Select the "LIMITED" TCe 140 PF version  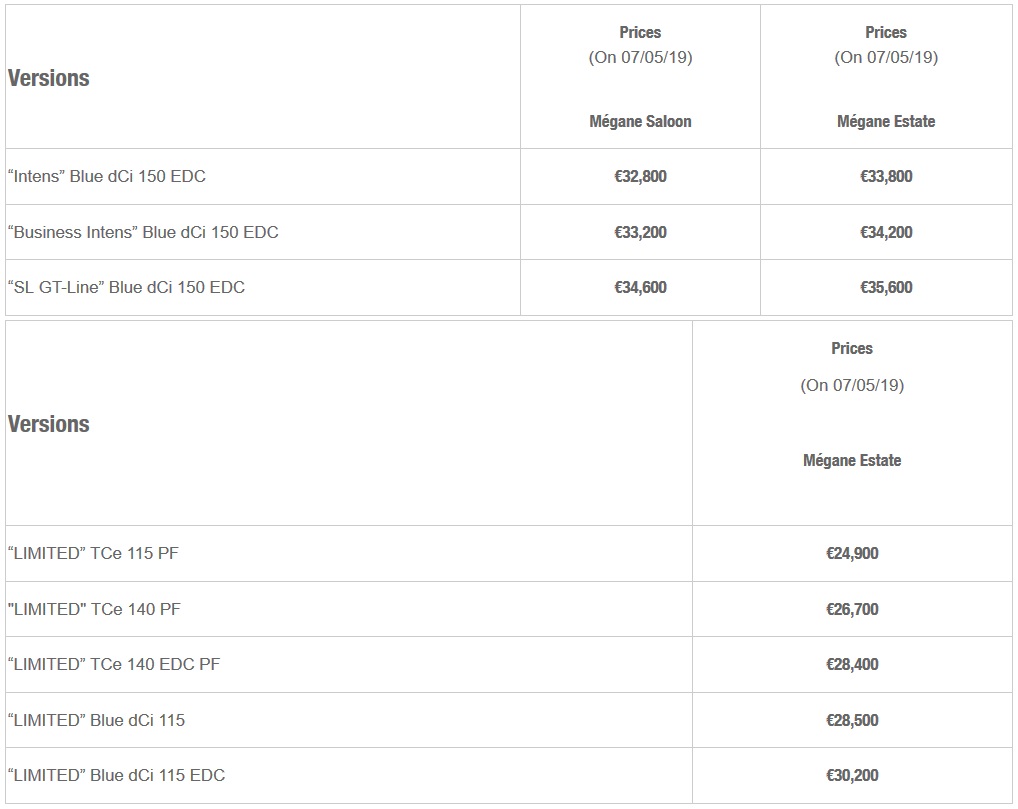point(94,609)
